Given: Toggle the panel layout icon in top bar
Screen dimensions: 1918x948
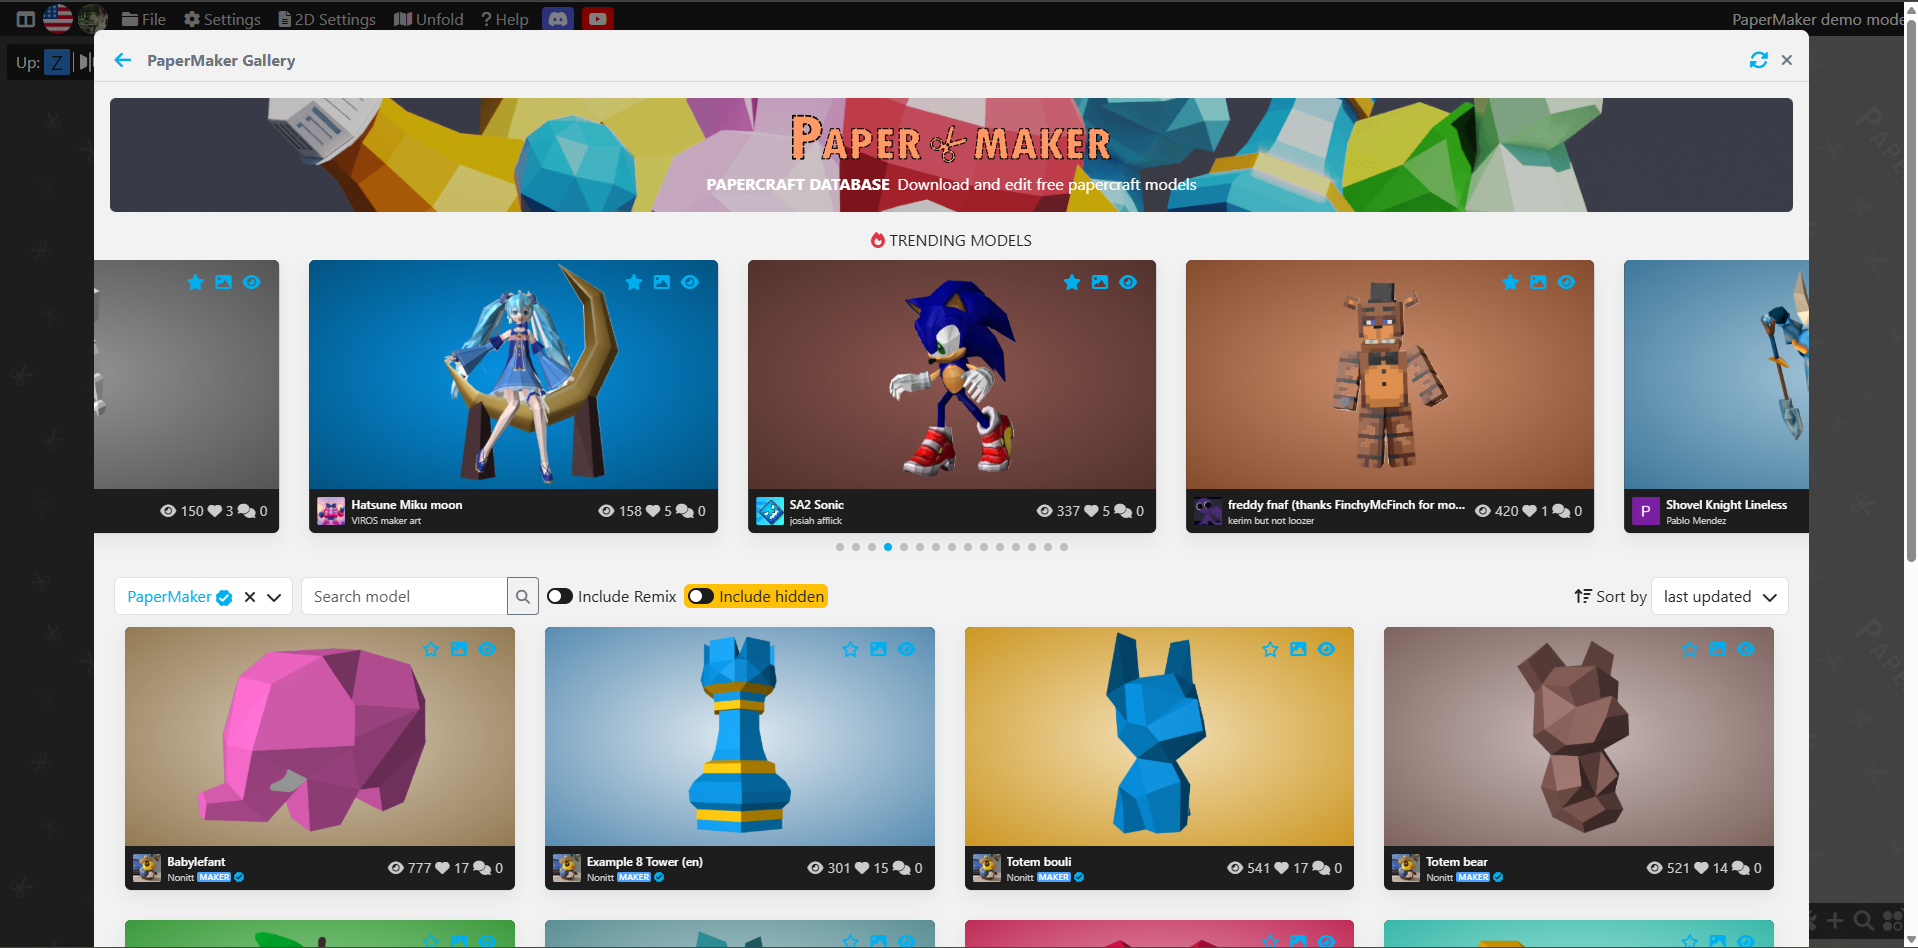Looking at the screenshot, I should [26, 19].
